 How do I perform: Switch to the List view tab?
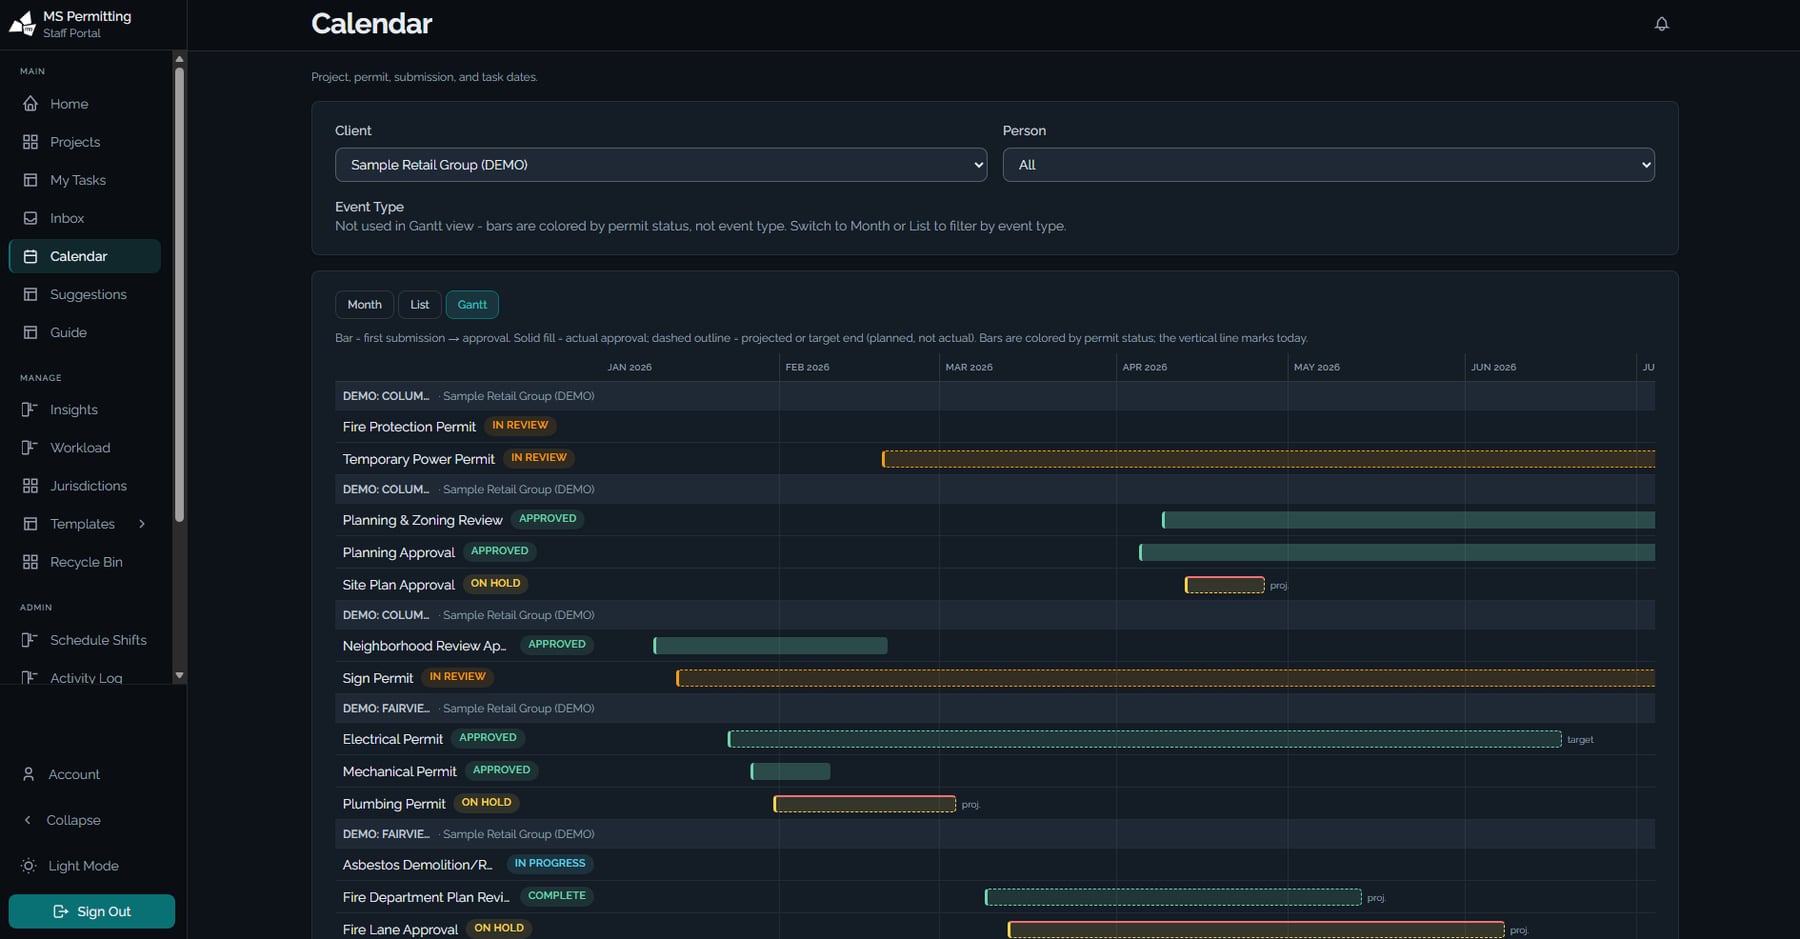pyautogui.click(x=420, y=304)
